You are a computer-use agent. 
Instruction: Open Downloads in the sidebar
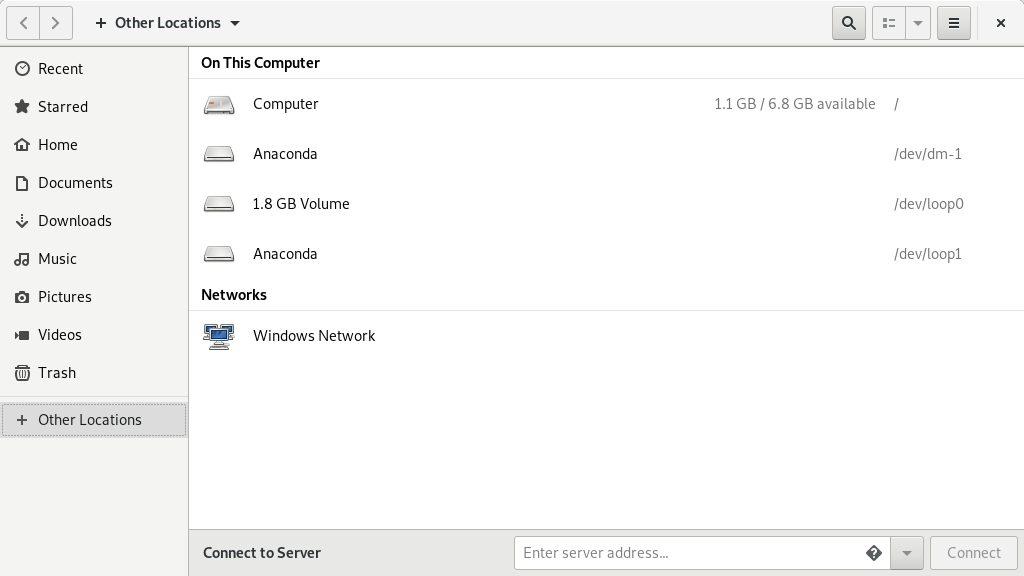click(74, 221)
